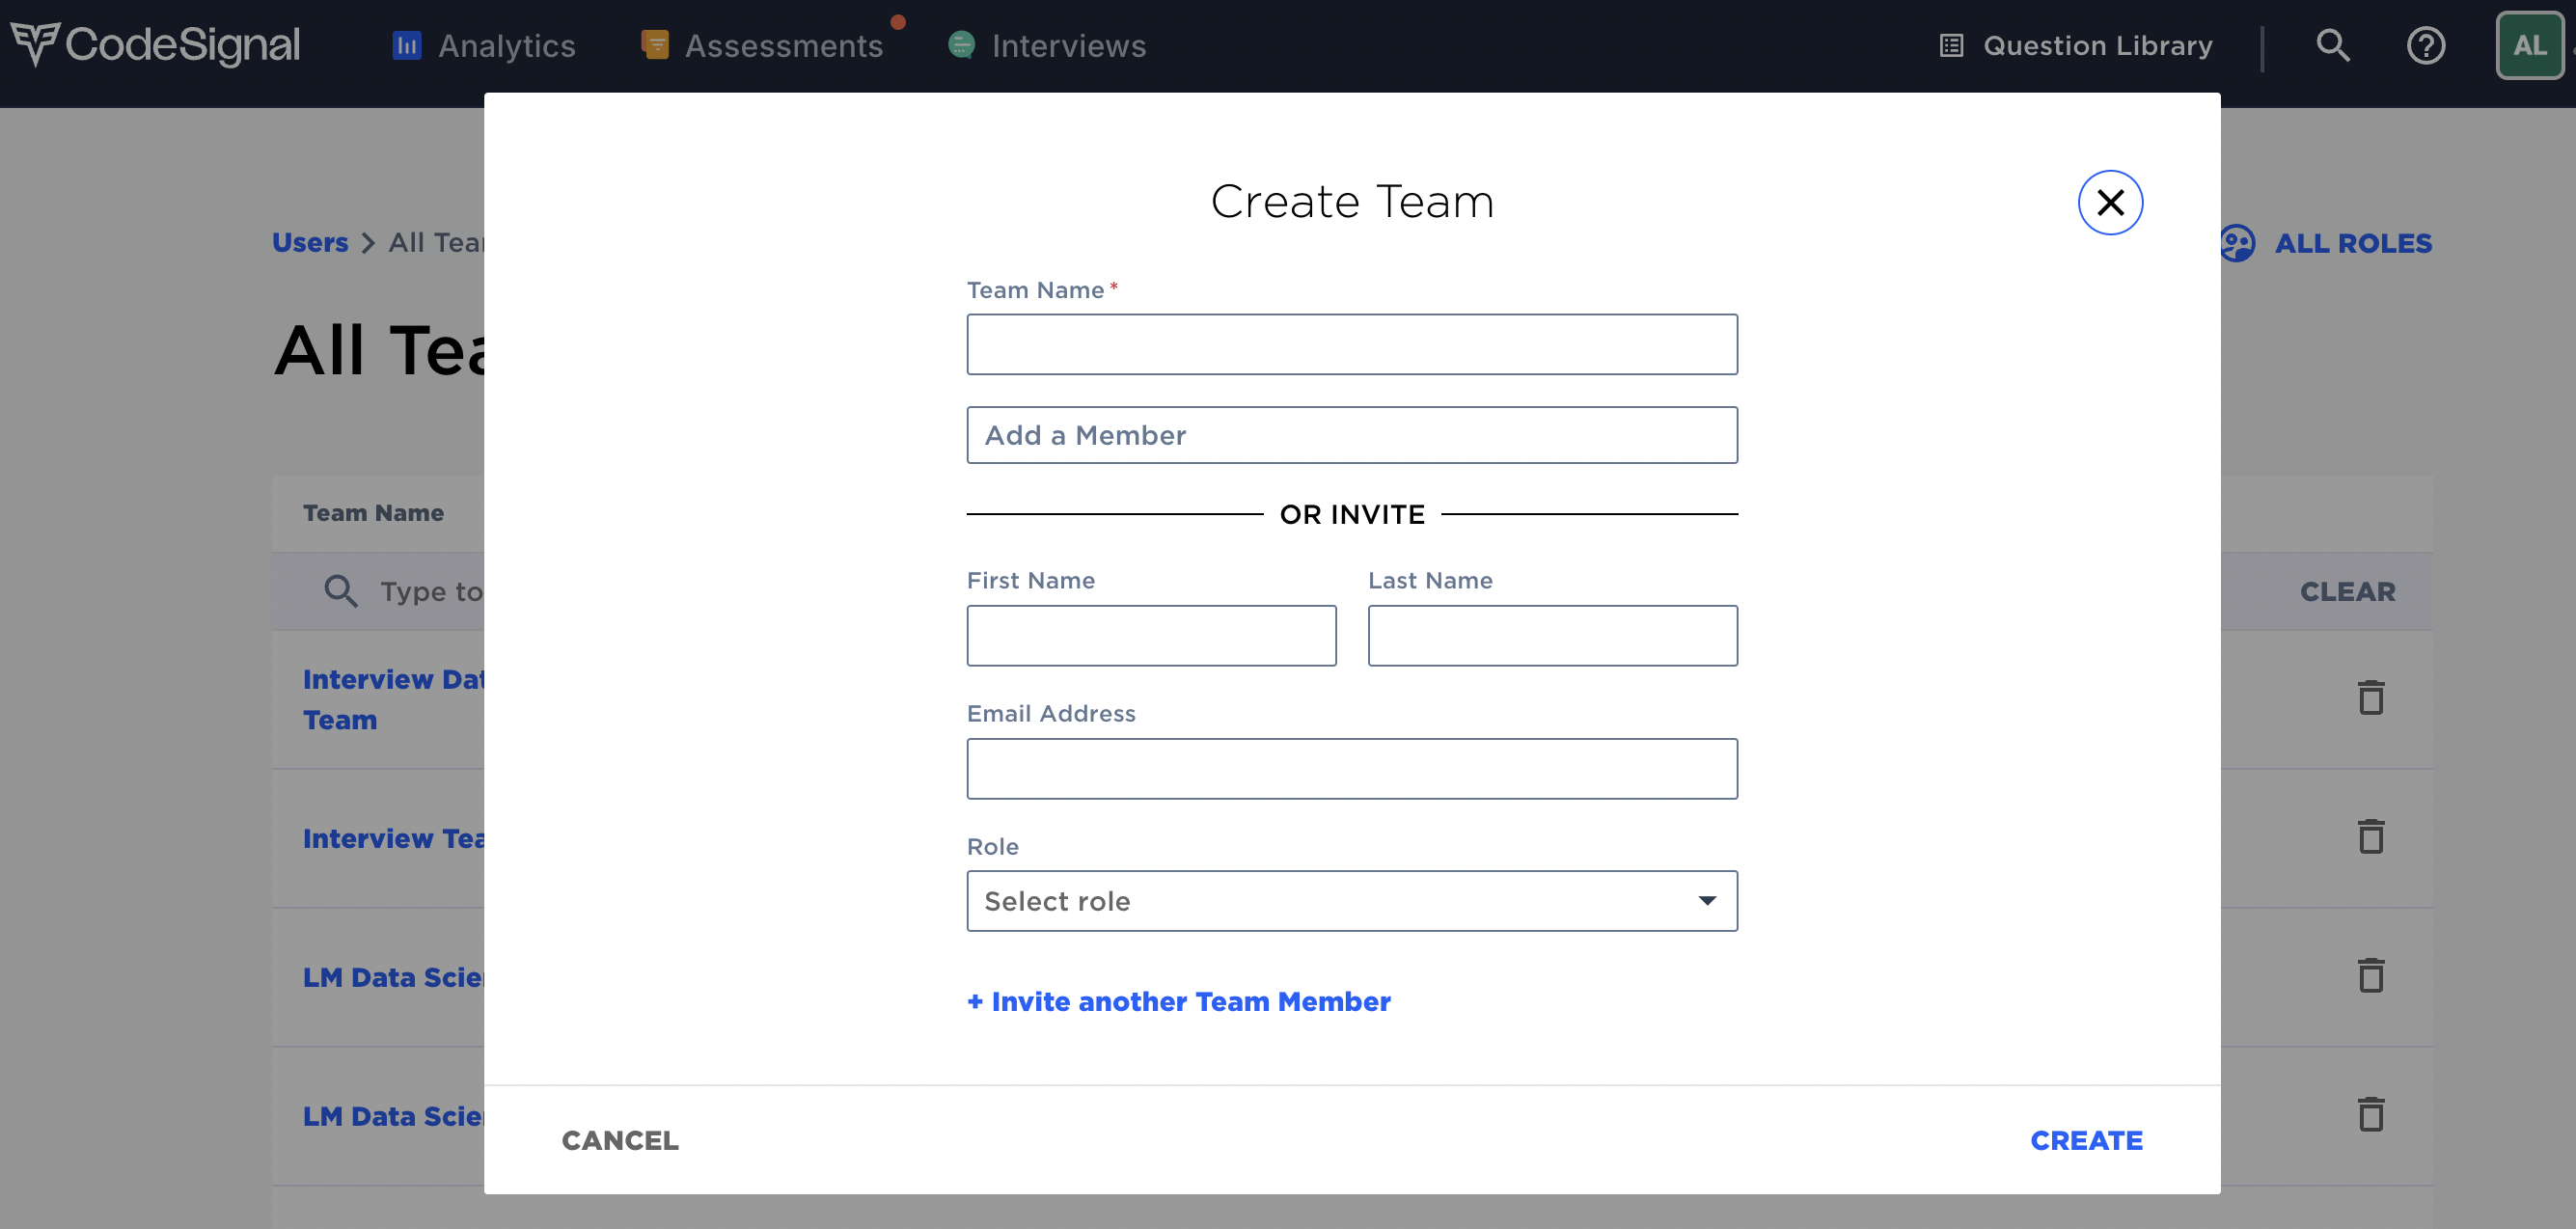
Task: Open the Question Library
Action: pos(2076,46)
